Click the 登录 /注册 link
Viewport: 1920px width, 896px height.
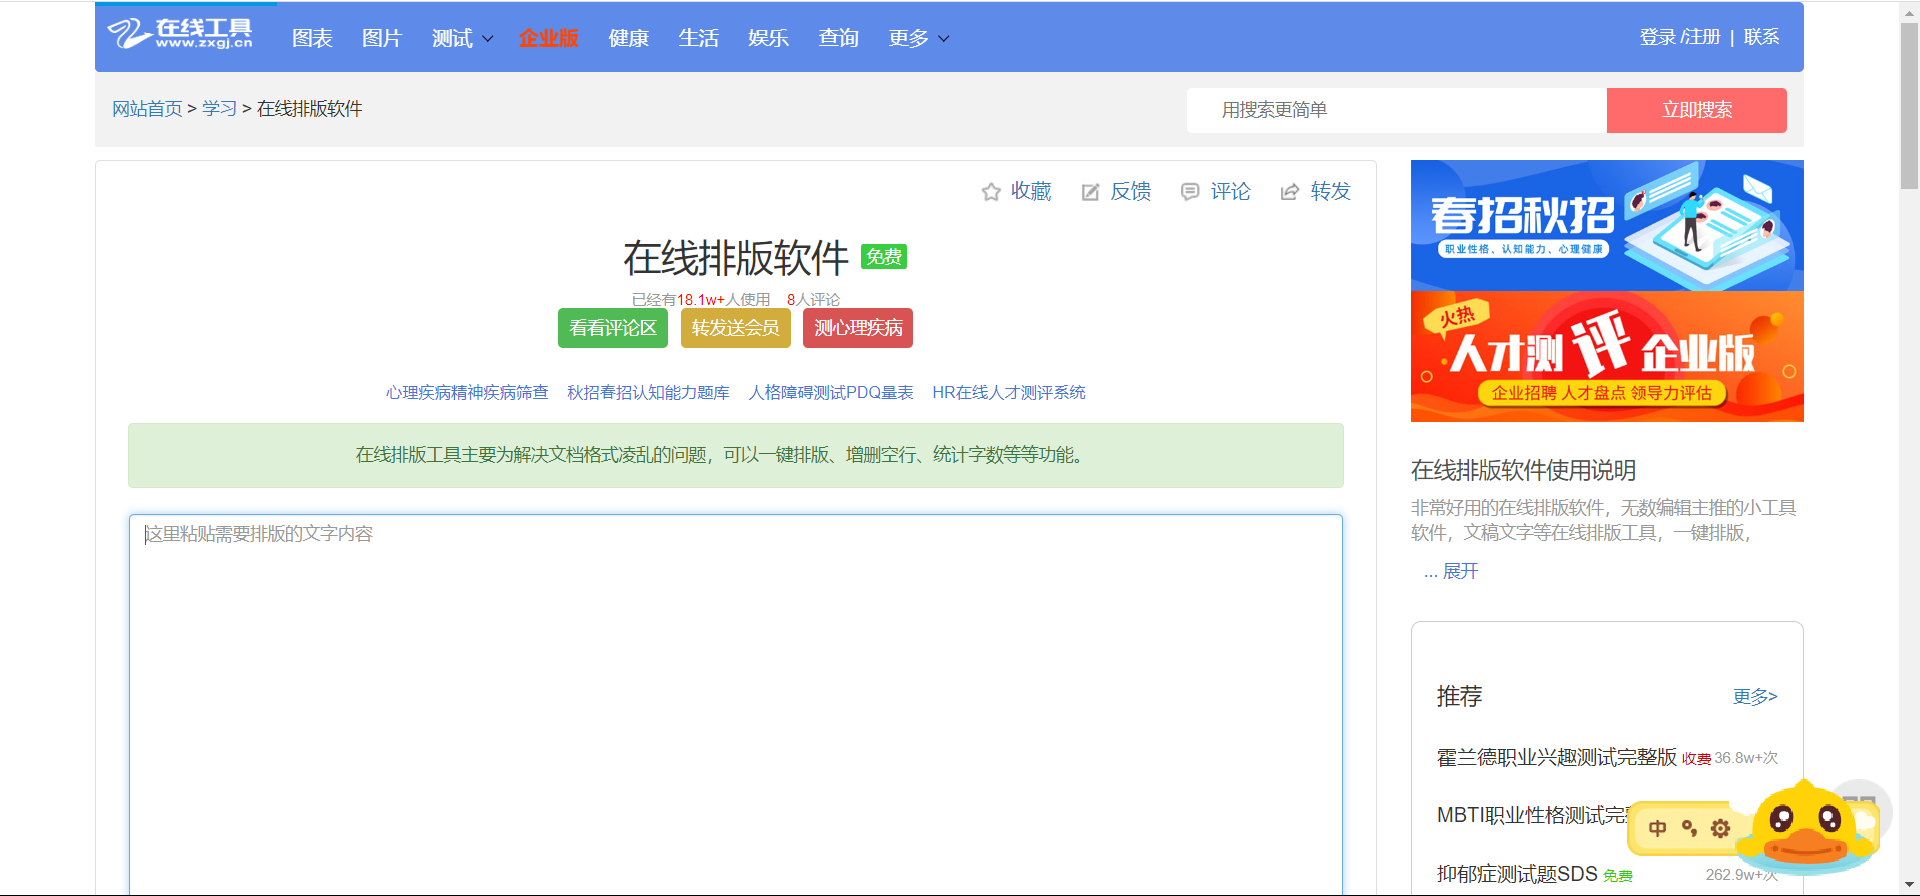tap(1680, 37)
